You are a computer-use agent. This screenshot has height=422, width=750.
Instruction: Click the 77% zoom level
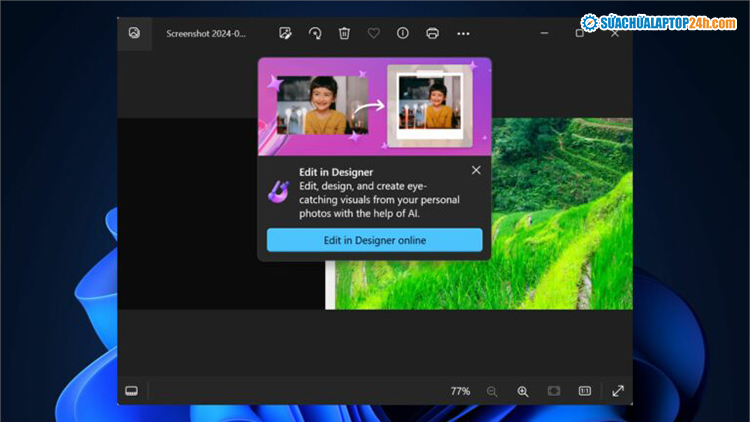point(460,391)
